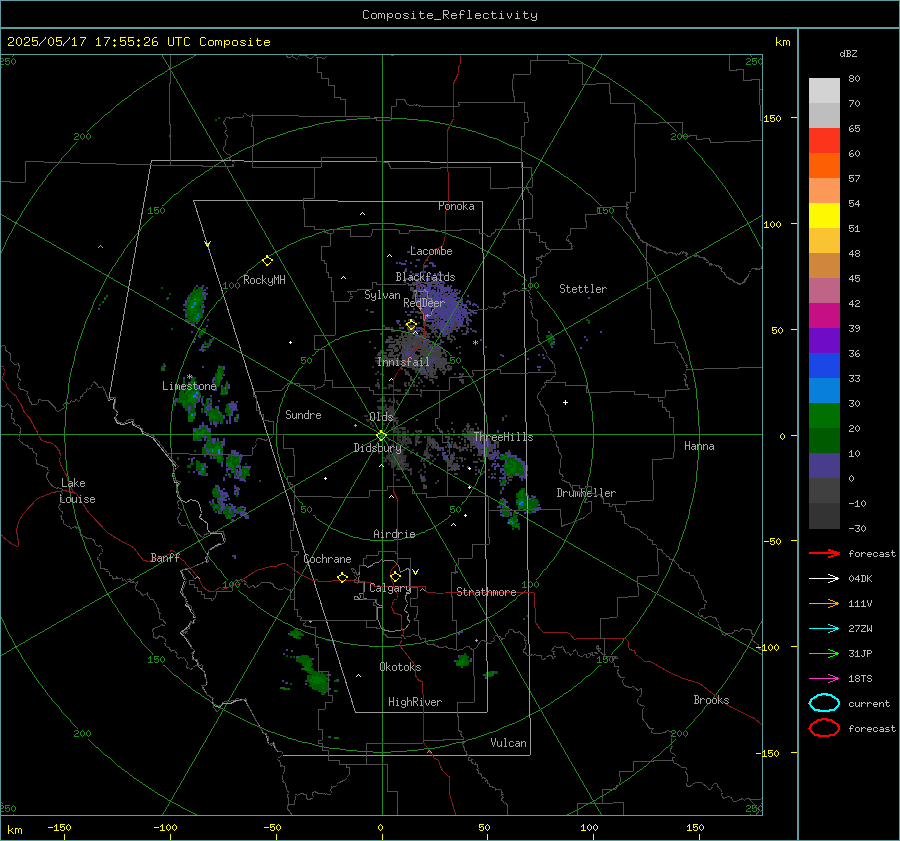Screen dimensions: 900x841
Task: Click the magenta 18TS arrow icon
Action: 824,679
